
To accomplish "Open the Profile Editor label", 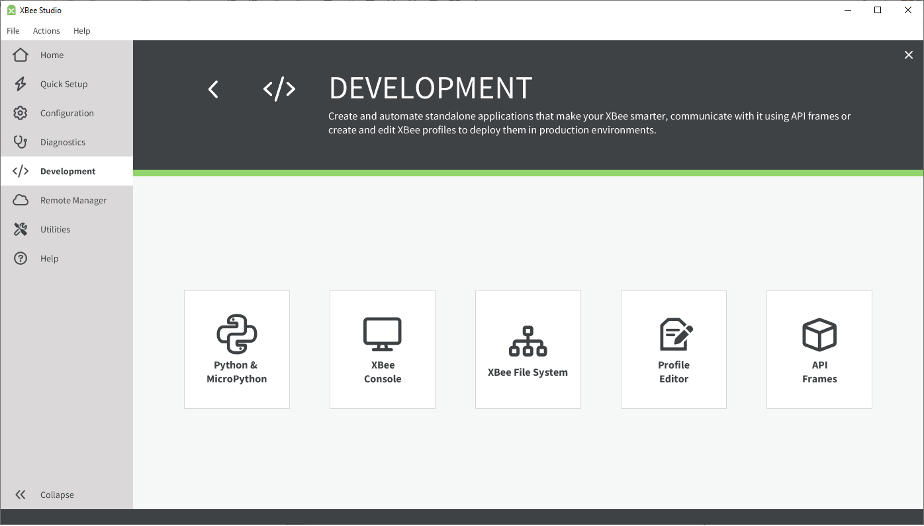I will [674, 372].
